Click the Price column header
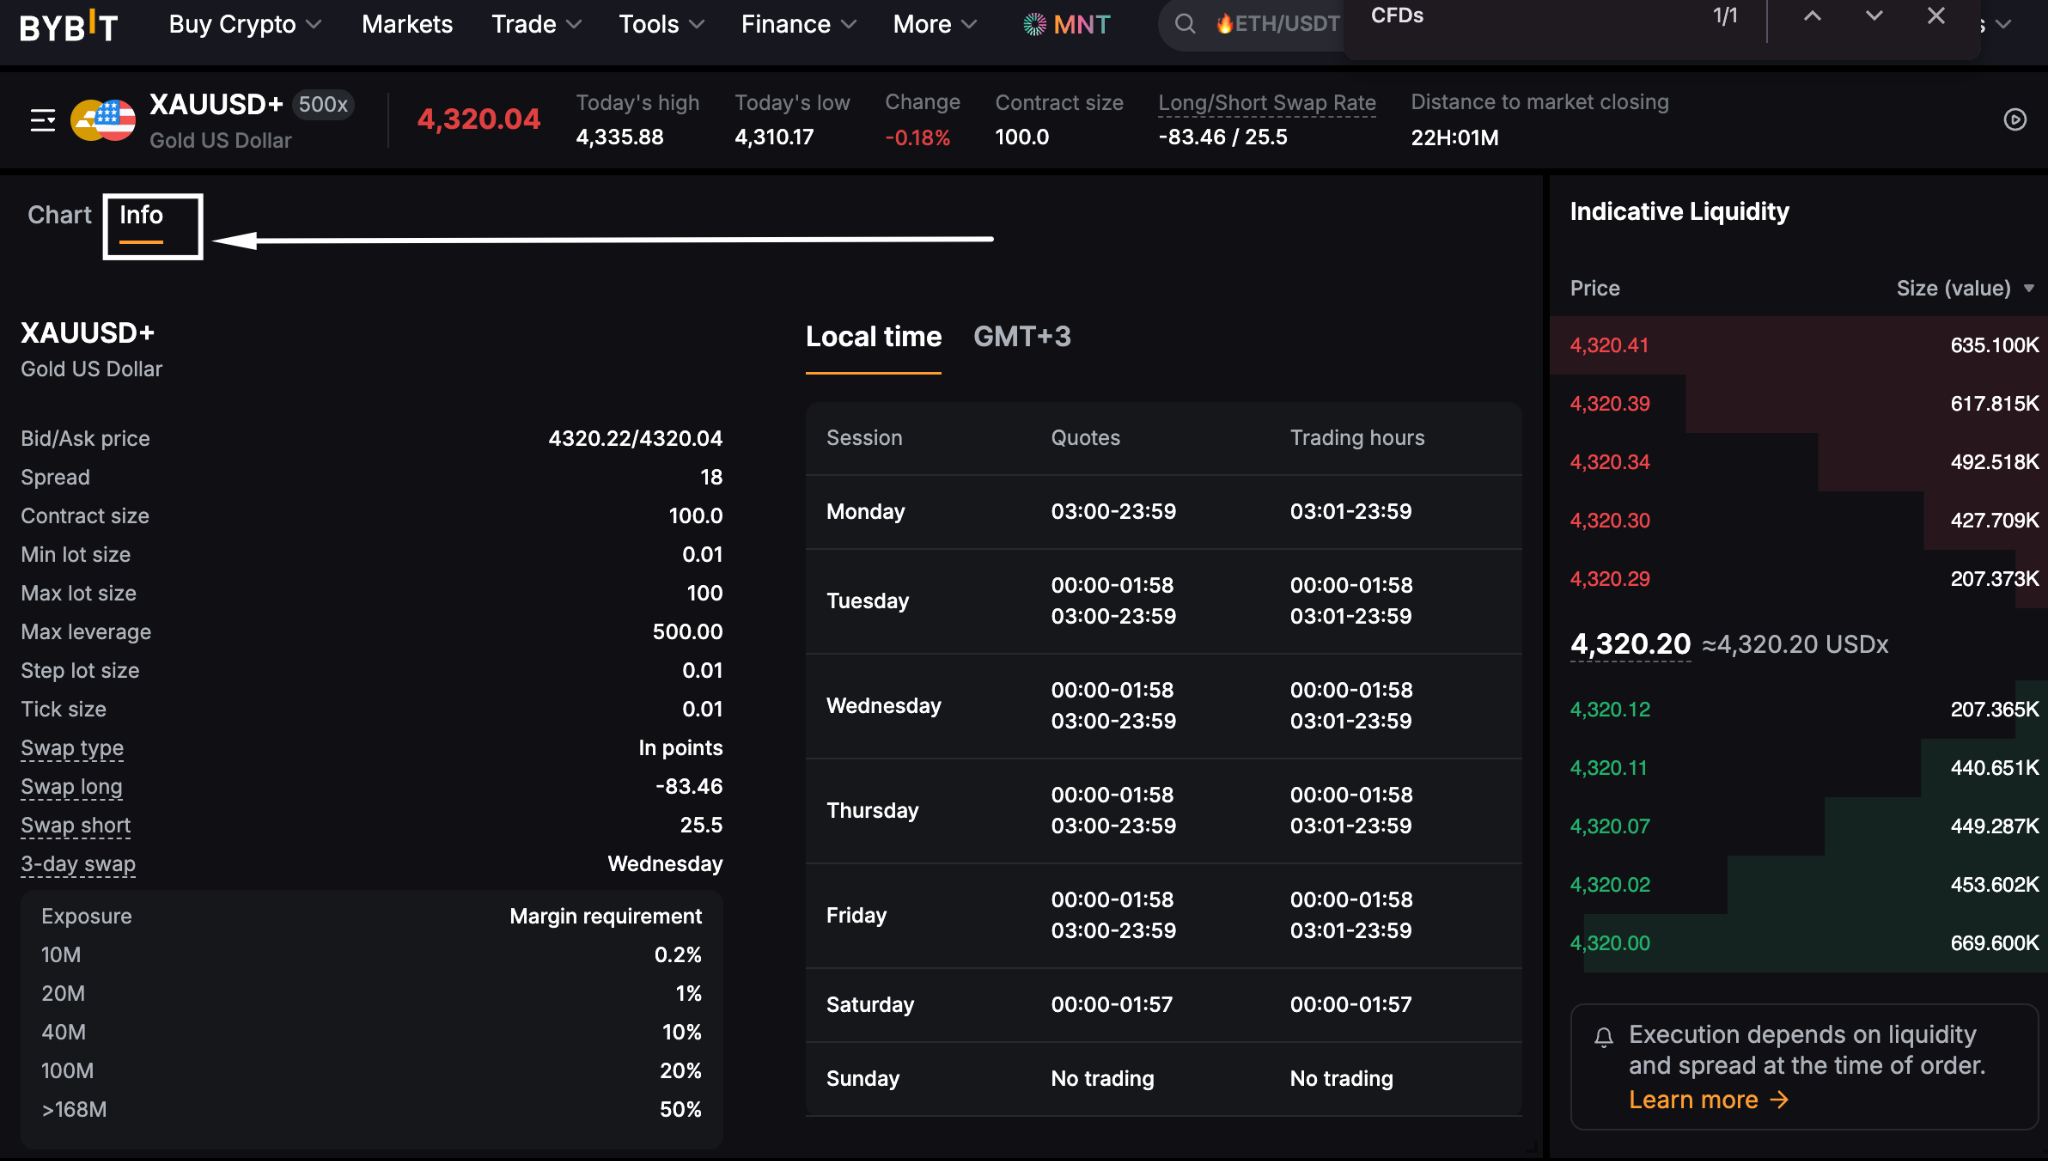Screen dimensions: 2048x1161 point(1595,288)
